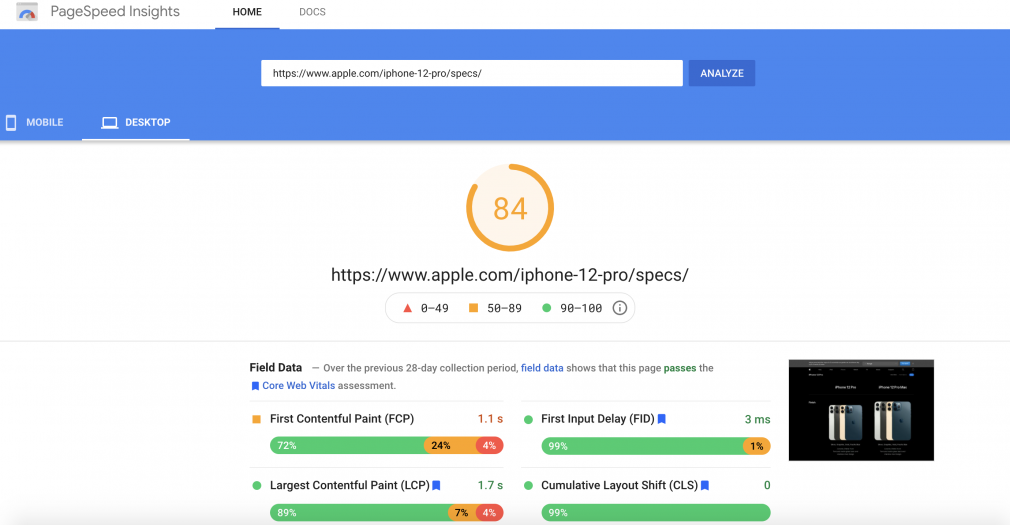
Task: Click the 'First Contentful Paint (FCP)' label
Action: (342, 419)
